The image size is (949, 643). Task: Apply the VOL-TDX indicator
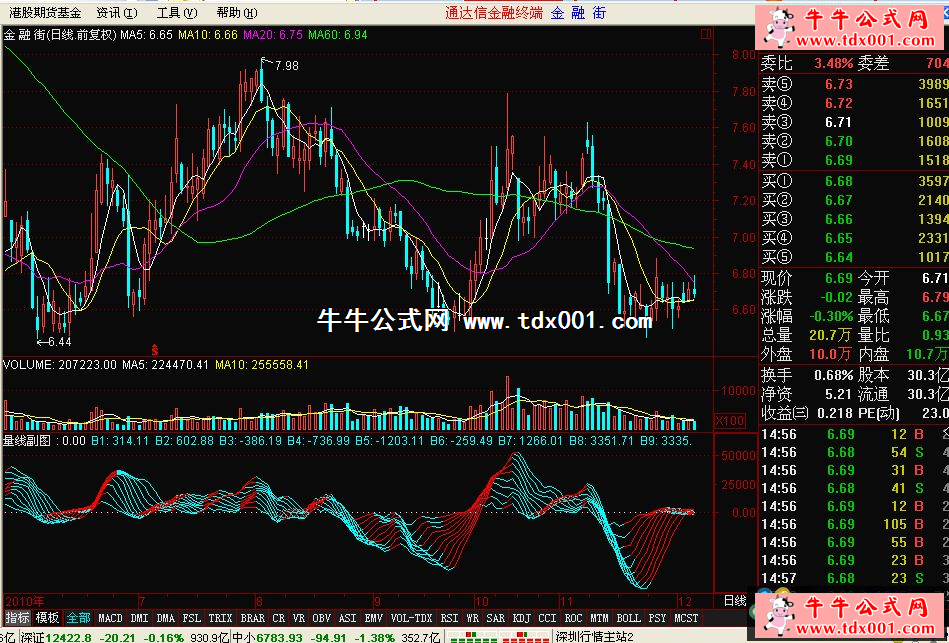pyautogui.click(x=412, y=618)
